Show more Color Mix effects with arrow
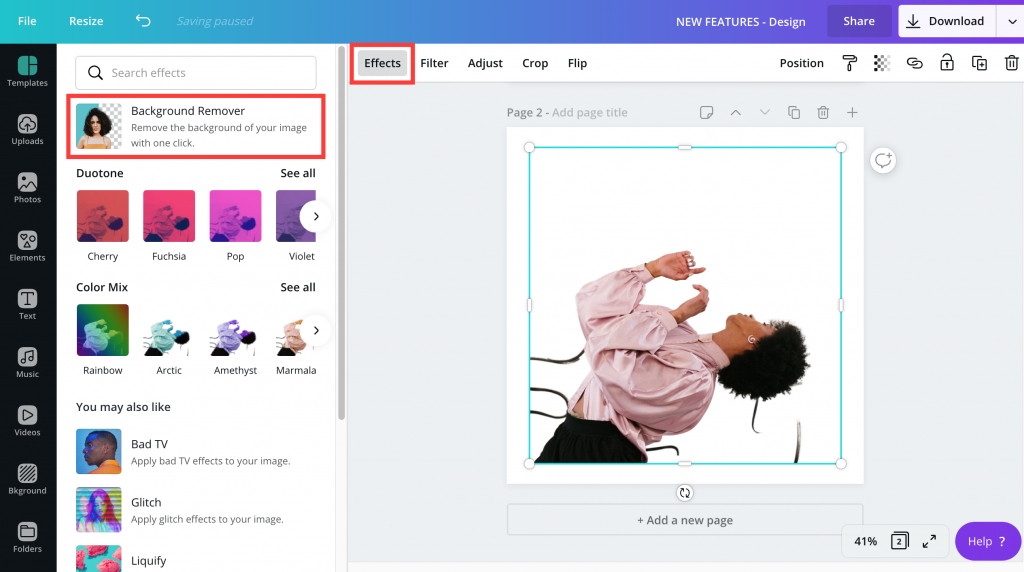 point(316,330)
